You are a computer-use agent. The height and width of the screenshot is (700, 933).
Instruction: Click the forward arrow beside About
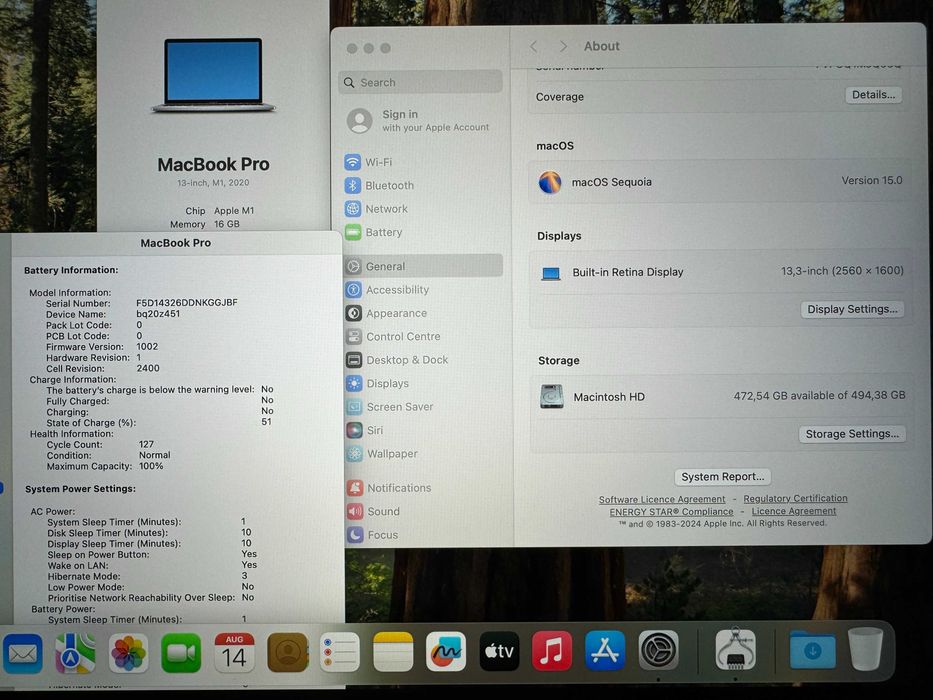[563, 46]
